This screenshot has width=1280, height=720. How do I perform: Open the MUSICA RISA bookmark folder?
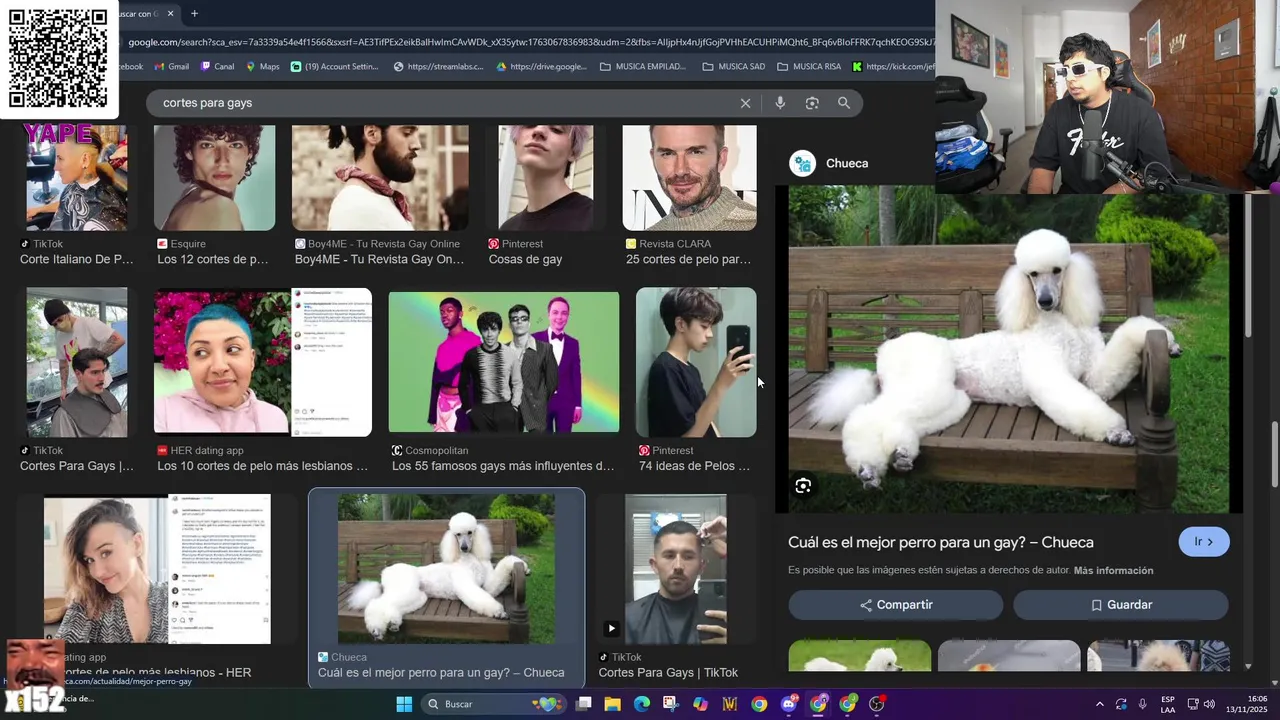(x=809, y=67)
